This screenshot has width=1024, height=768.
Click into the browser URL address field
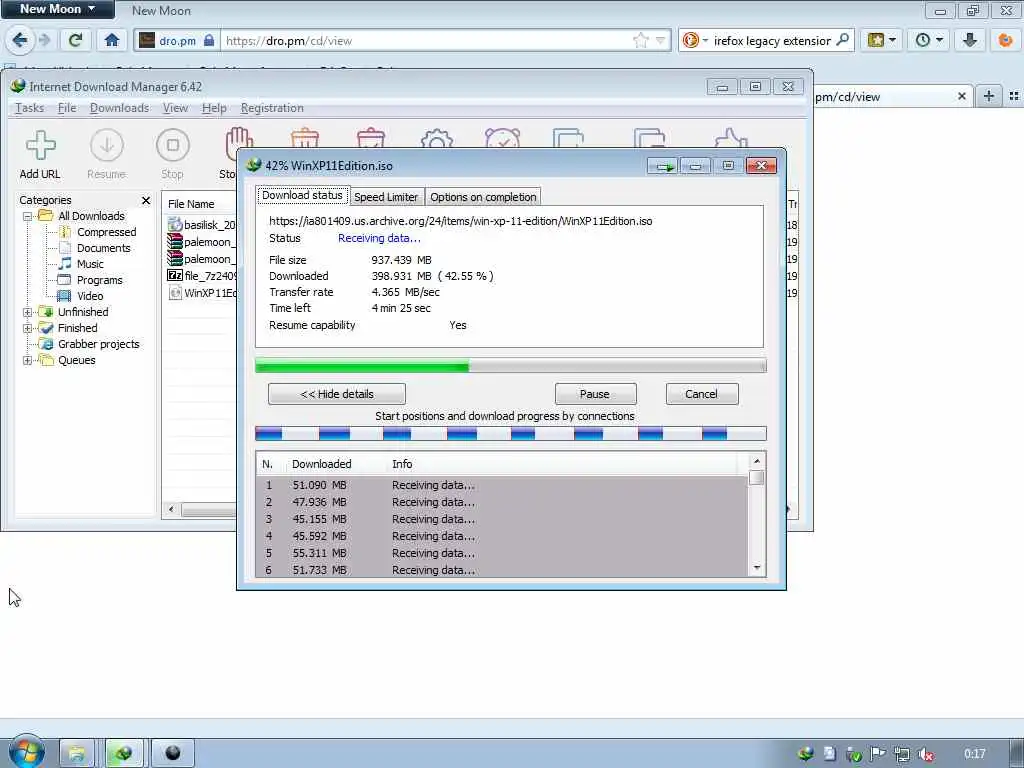tap(428, 40)
